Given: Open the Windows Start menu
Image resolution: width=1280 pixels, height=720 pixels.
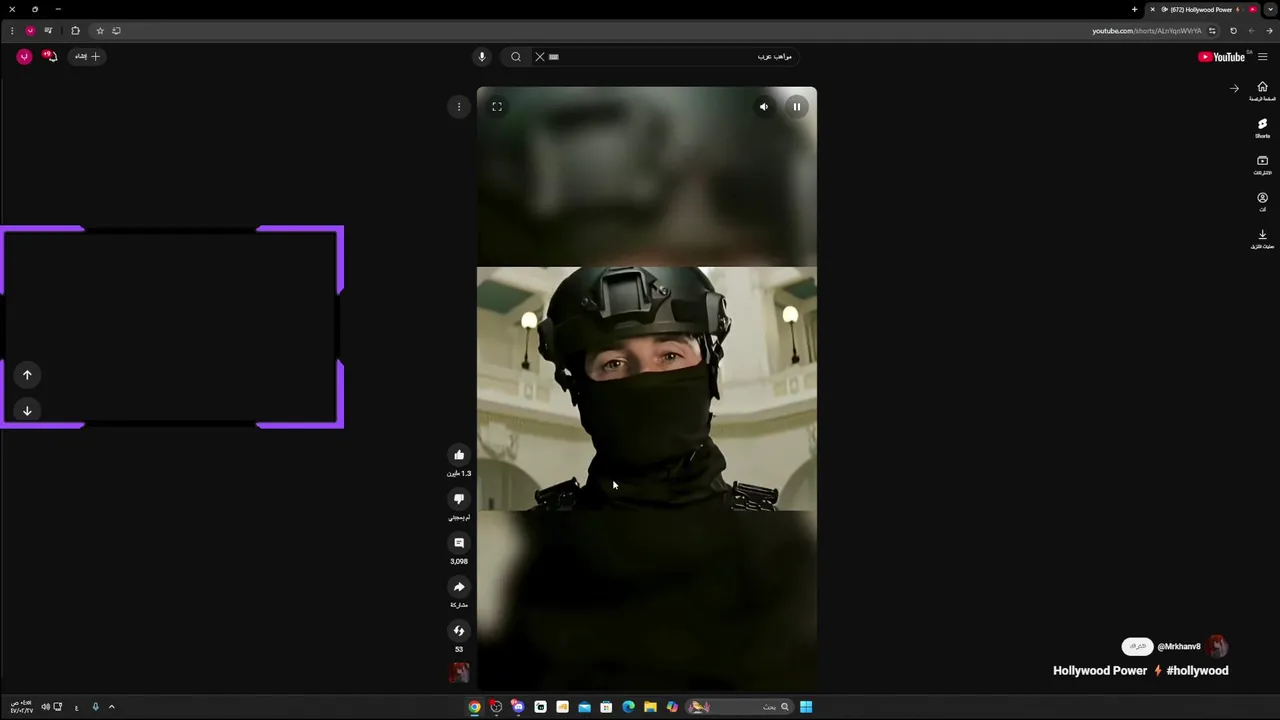Looking at the screenshot, I should click(806, 707).
